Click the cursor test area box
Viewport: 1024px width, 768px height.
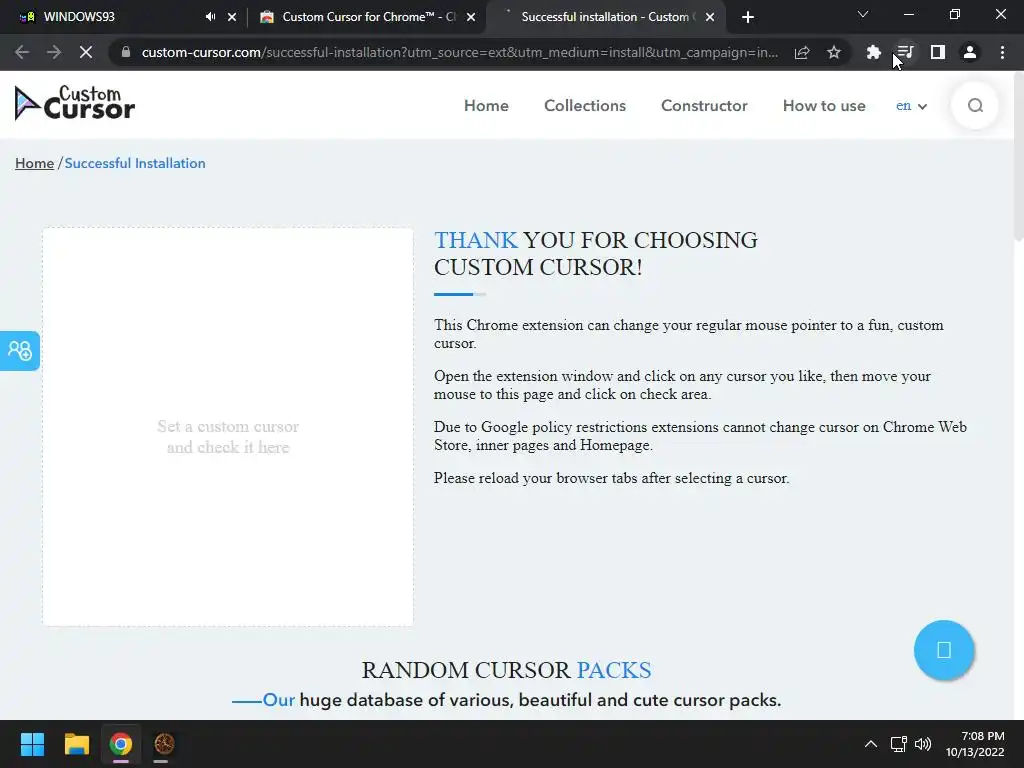pyautogui.click(x=228, y=427)
